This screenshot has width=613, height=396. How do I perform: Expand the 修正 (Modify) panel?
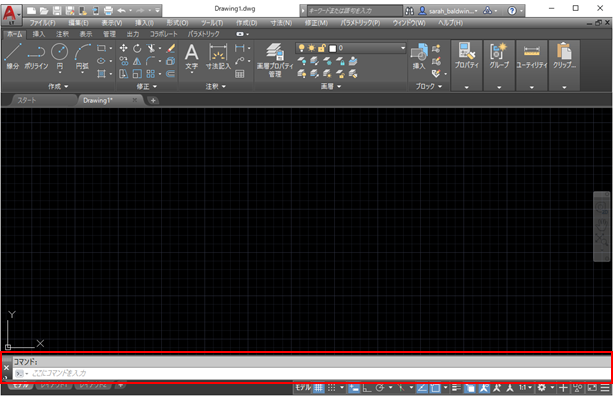147,86
